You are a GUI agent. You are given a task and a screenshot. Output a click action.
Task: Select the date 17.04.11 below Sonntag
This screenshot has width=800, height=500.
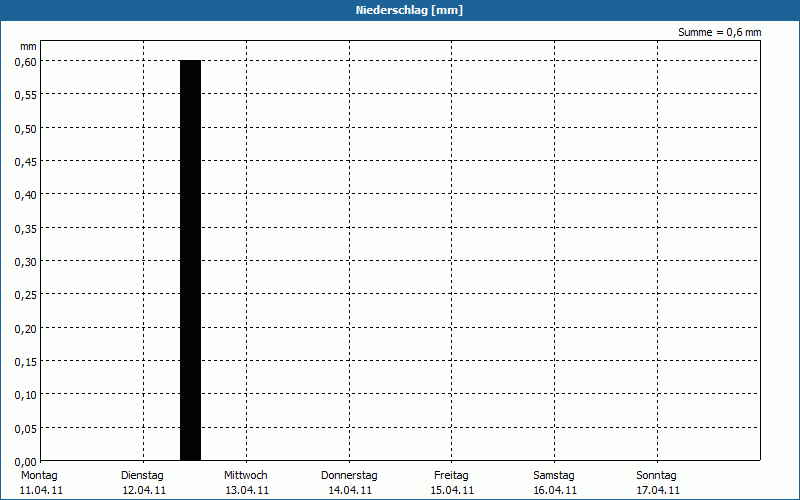pyautogui.click(x=658, y=490)
